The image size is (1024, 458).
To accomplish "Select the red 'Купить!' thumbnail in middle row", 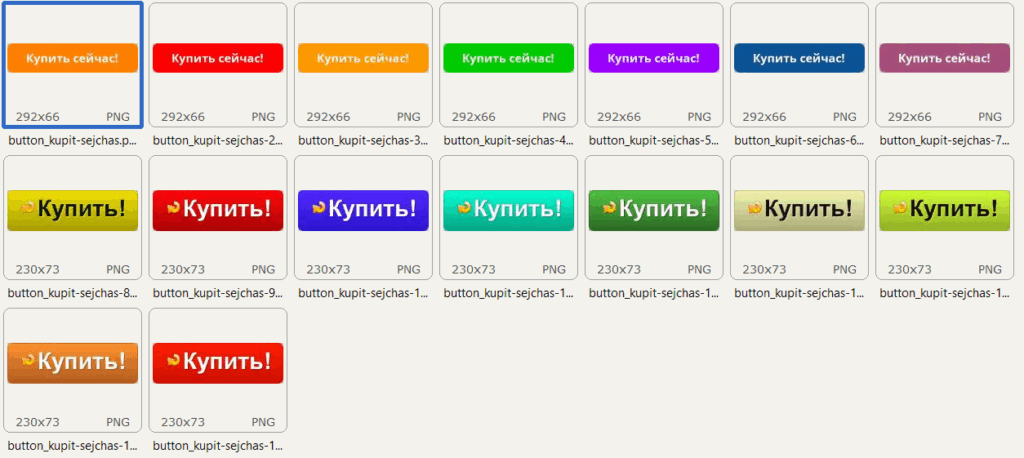I will (x=217, y=210).
